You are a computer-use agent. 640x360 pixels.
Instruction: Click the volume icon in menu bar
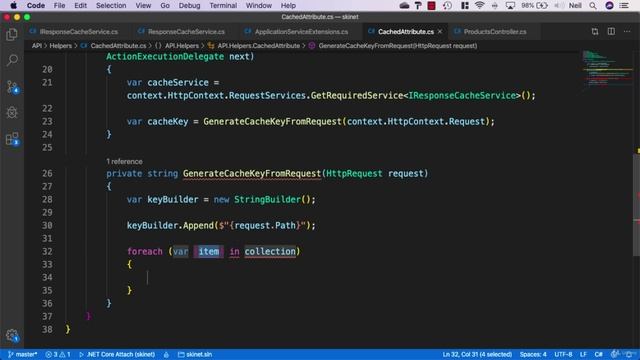[559, 5]
